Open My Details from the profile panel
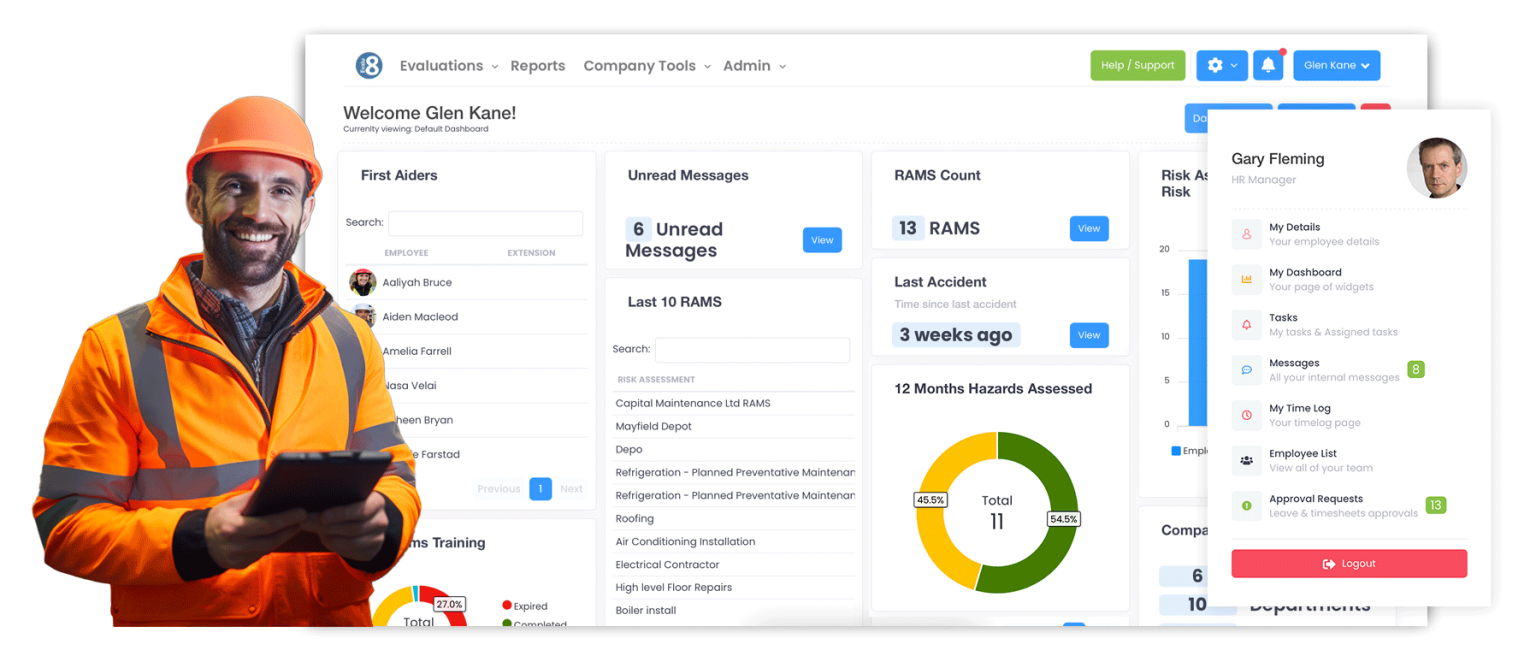Image resolution: width=1536 pixels, height=662 pixels. (1246, 234)
